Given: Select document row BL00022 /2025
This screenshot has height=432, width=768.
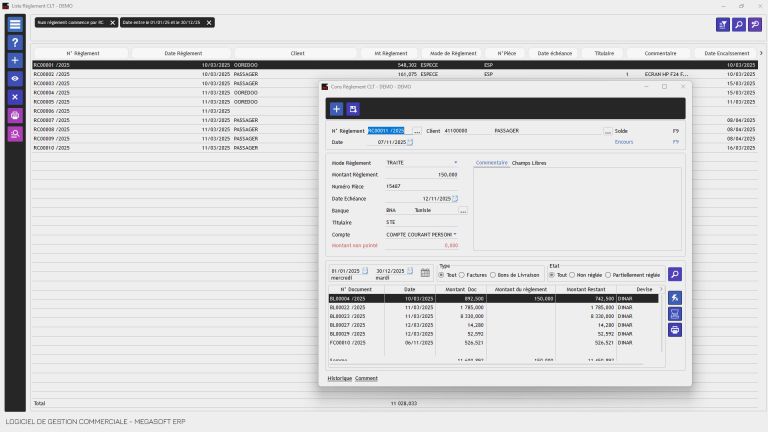Looking at the screenshot, I should [494, 308].
